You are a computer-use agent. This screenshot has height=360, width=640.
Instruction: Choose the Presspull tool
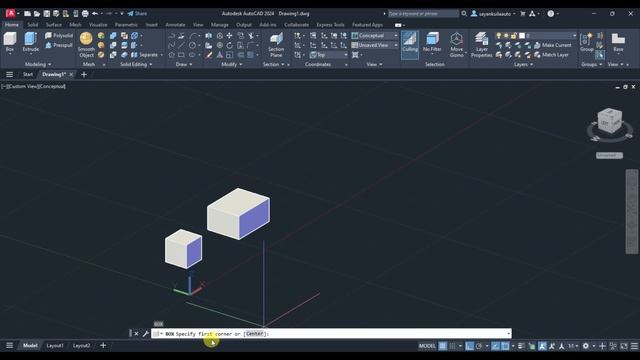[59, 45]
